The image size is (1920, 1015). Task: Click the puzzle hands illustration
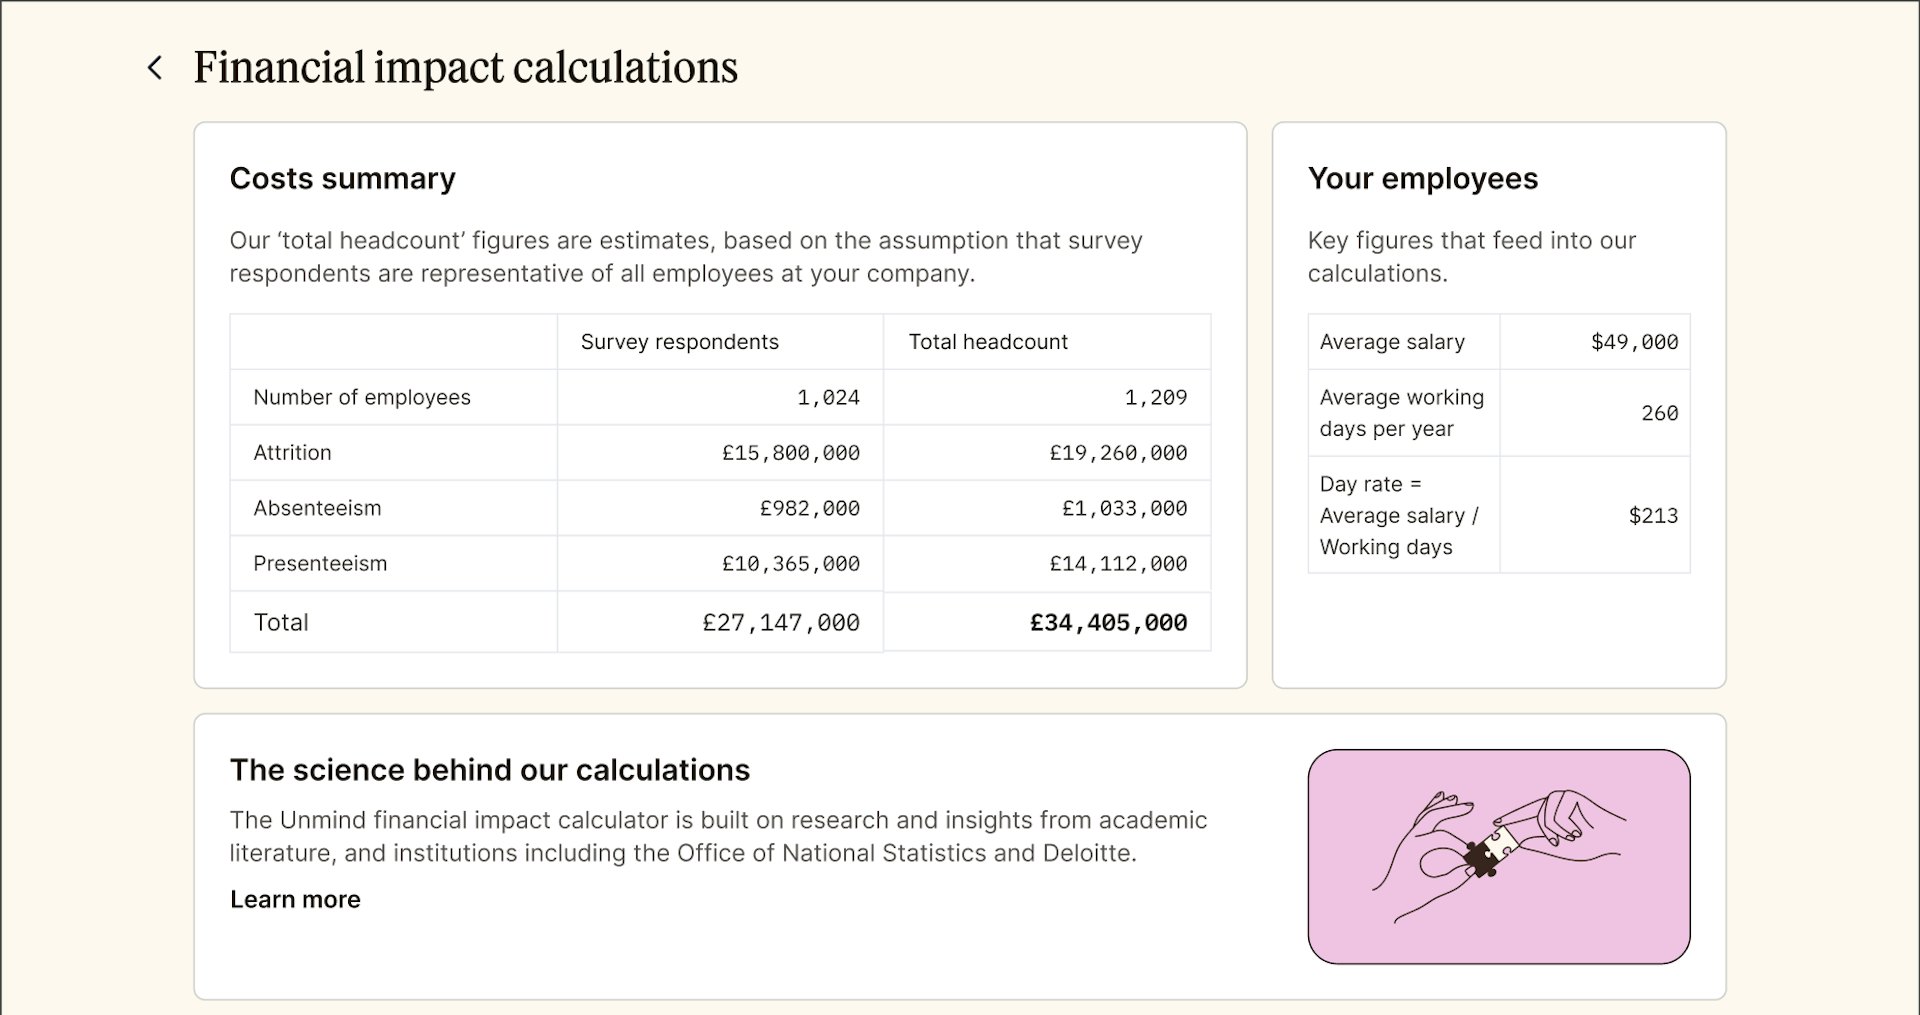(x=1498, y=856)
